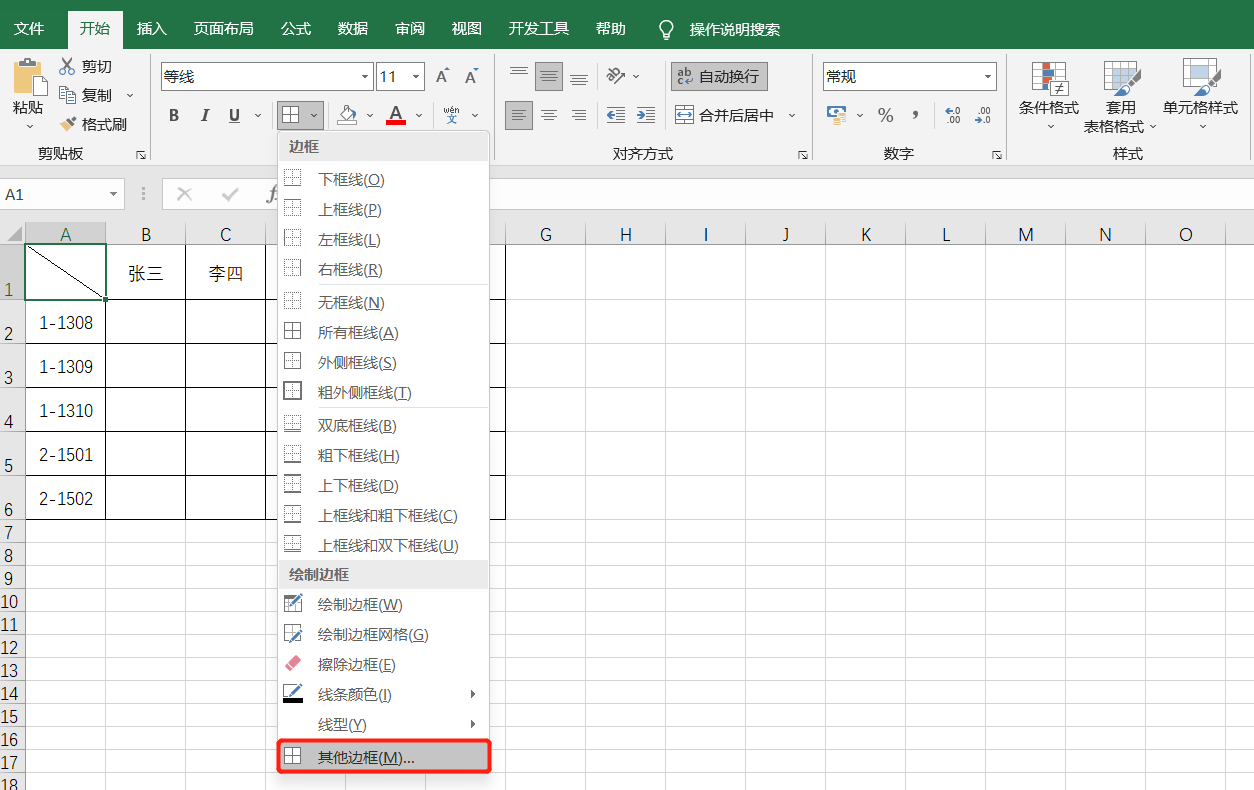Decrease indent icon

coord(616,115)
